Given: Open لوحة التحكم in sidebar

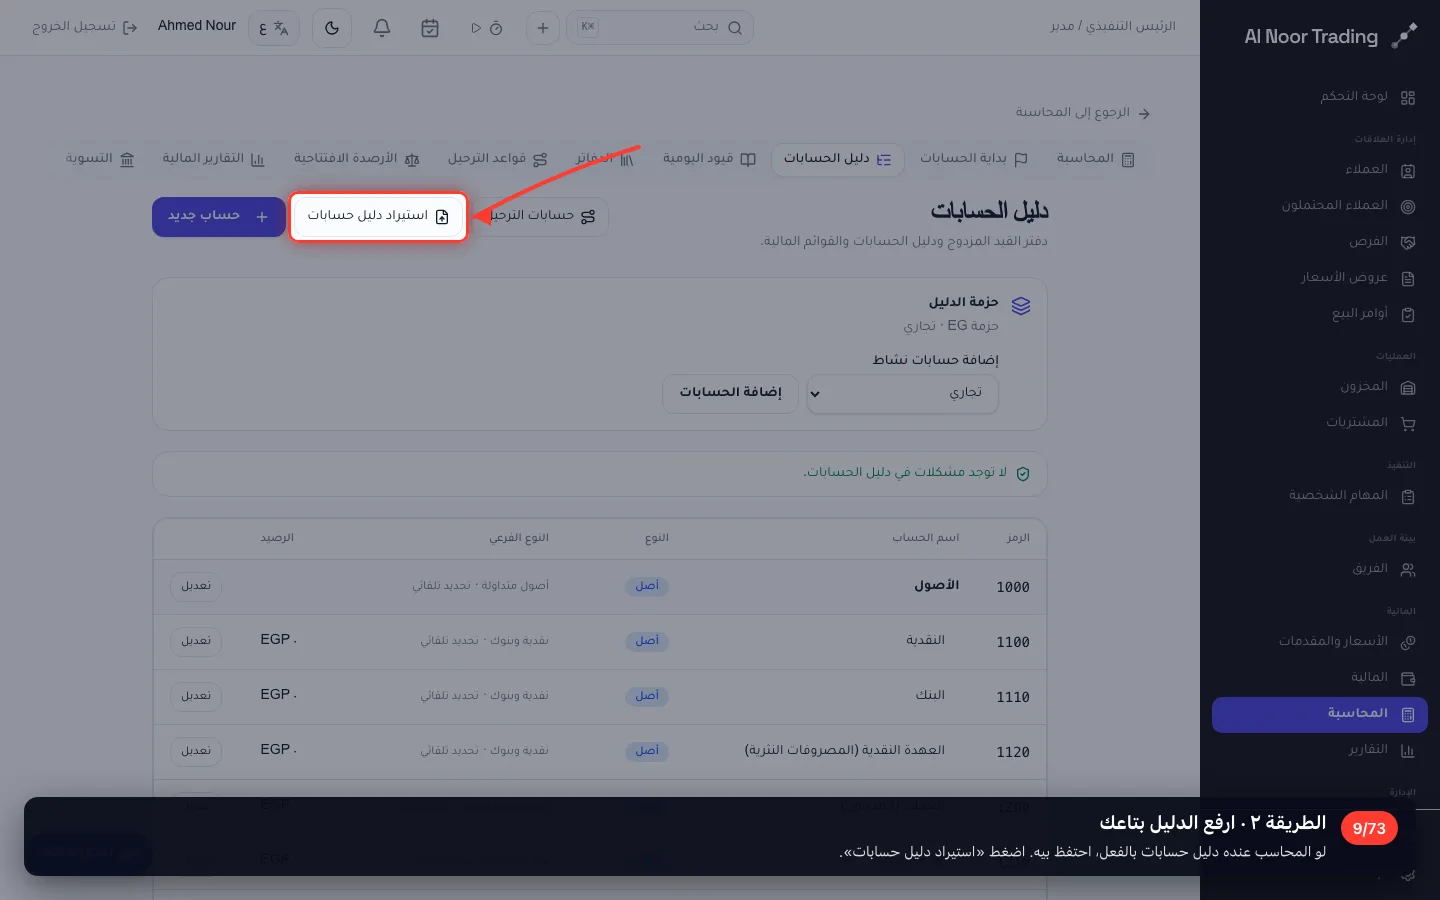Looking at the screenshot, I should pos(1320,97).
